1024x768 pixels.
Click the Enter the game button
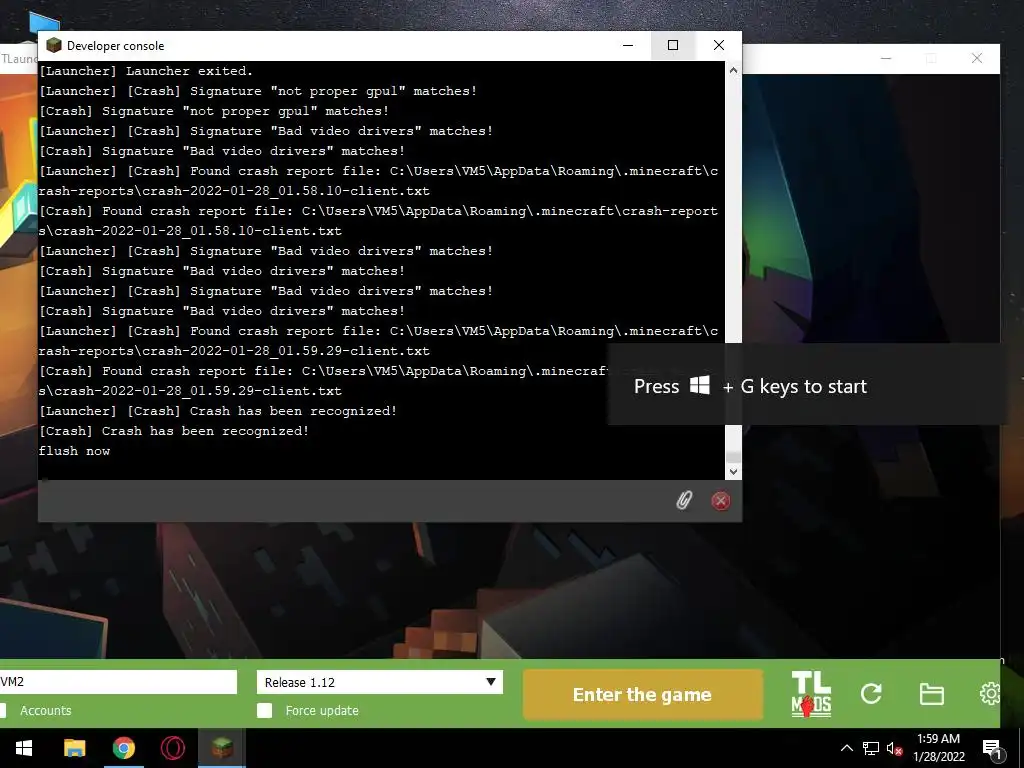click(x=643, y=694)
